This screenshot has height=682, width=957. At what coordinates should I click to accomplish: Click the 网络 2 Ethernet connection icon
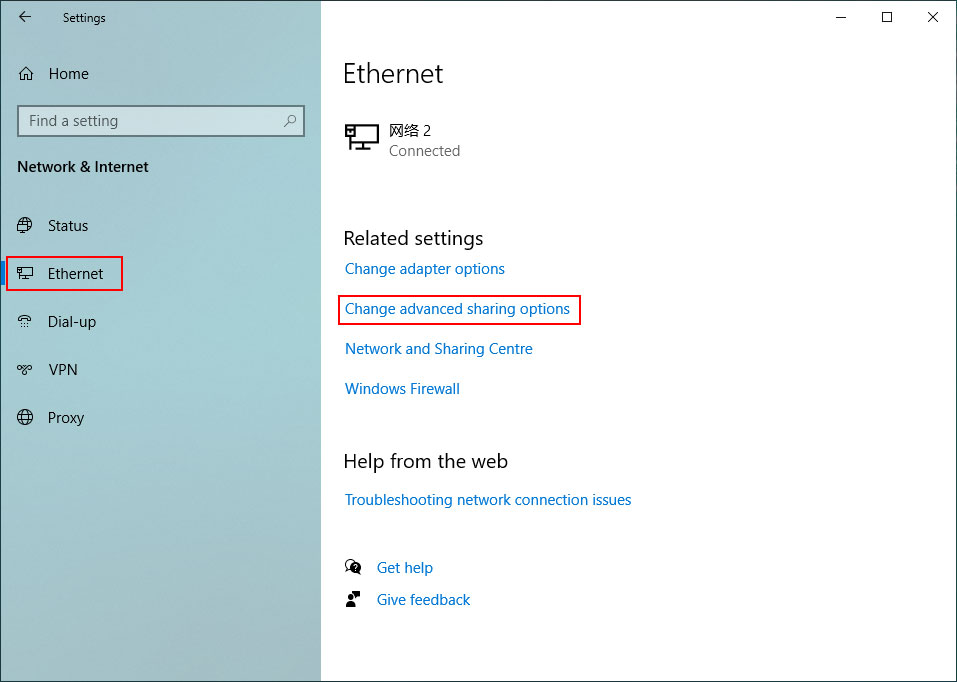[x=361, y=138]
